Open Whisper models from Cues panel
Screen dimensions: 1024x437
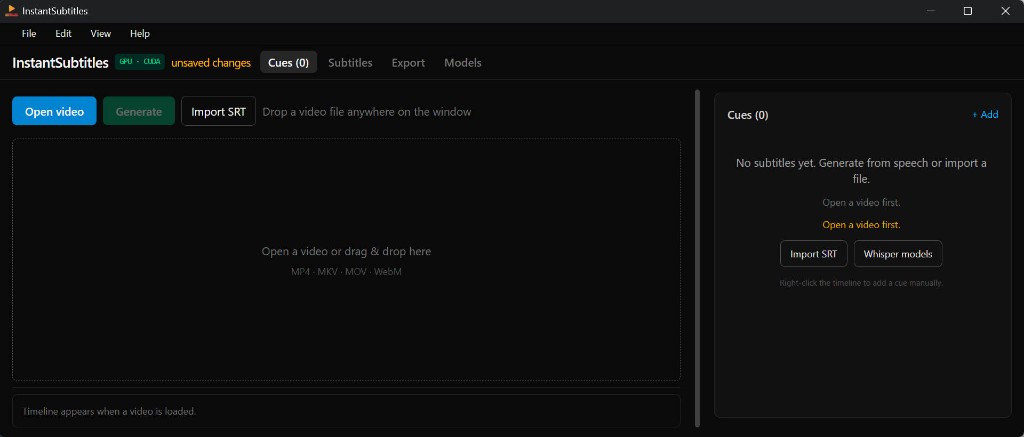(x=898, y=253)
